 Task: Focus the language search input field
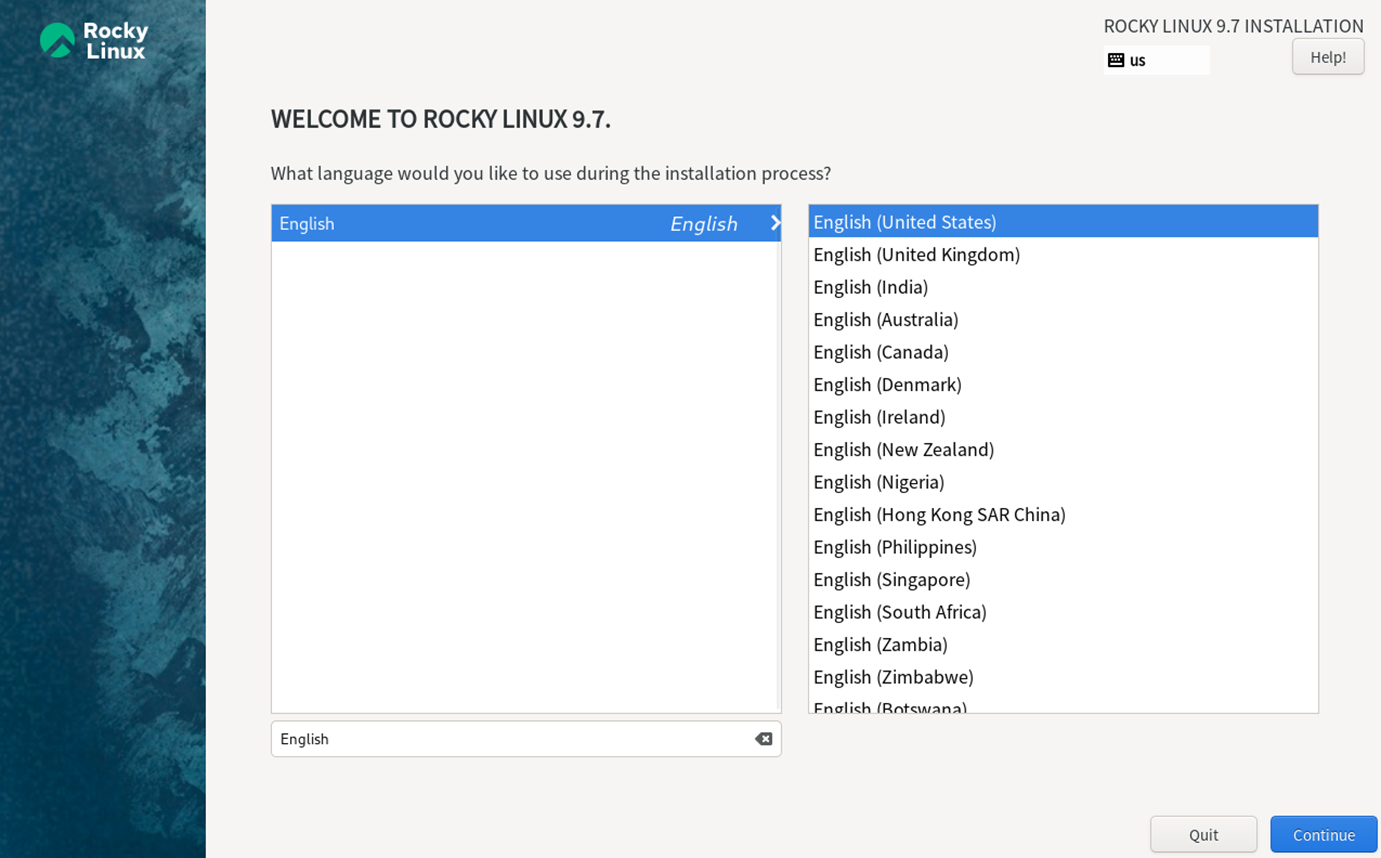point(526,739)
